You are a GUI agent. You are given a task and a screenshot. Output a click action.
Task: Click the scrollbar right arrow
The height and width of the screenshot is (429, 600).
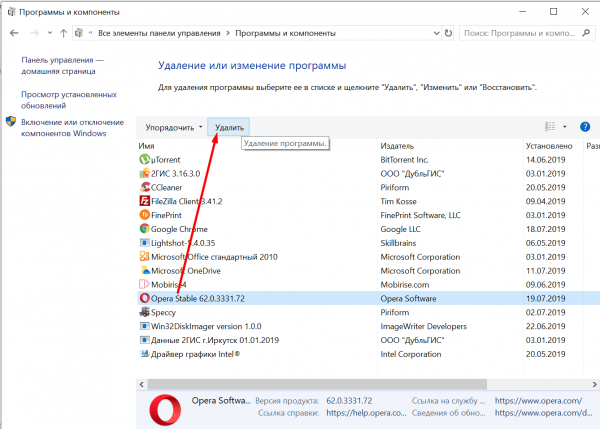594,384
